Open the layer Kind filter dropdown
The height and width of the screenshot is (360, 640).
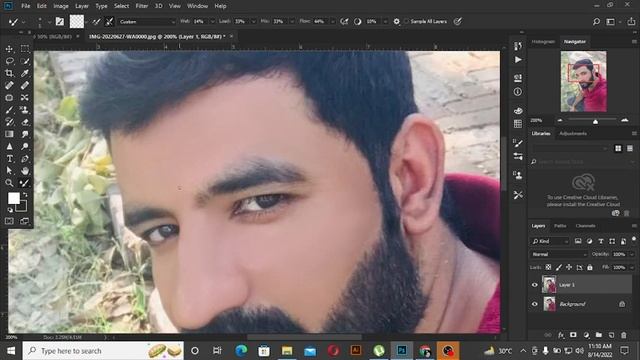(x=549, y=241)
